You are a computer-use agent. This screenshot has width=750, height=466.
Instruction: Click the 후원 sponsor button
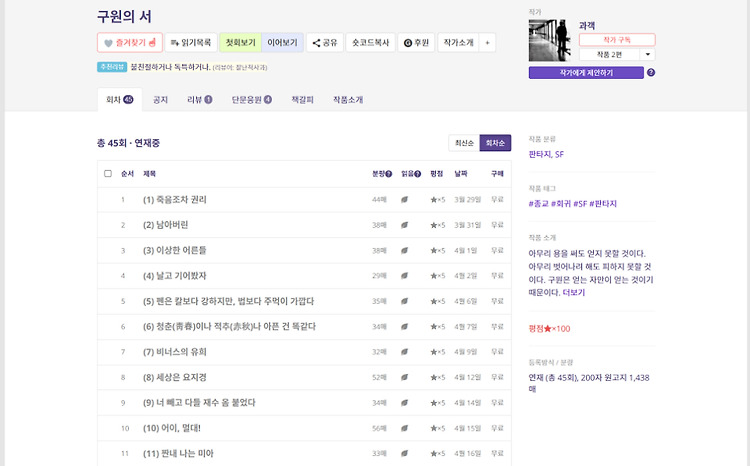(x=416, y=43)
